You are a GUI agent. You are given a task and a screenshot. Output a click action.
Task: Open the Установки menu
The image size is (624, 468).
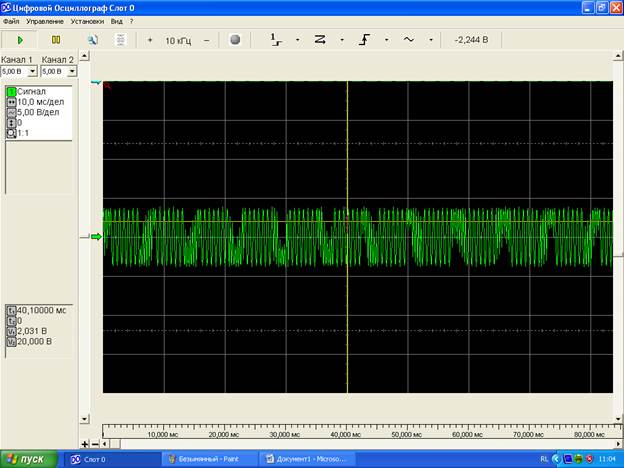pos(88,21)
